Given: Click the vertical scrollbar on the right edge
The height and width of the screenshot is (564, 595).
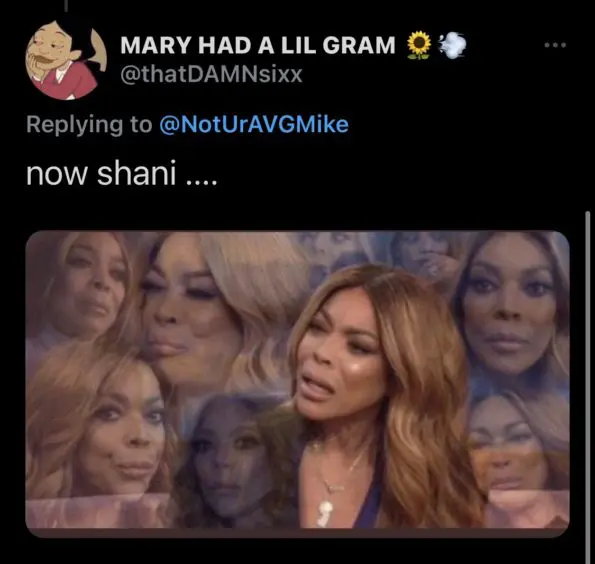Looking at the screenshot, I should coord(588,387).
